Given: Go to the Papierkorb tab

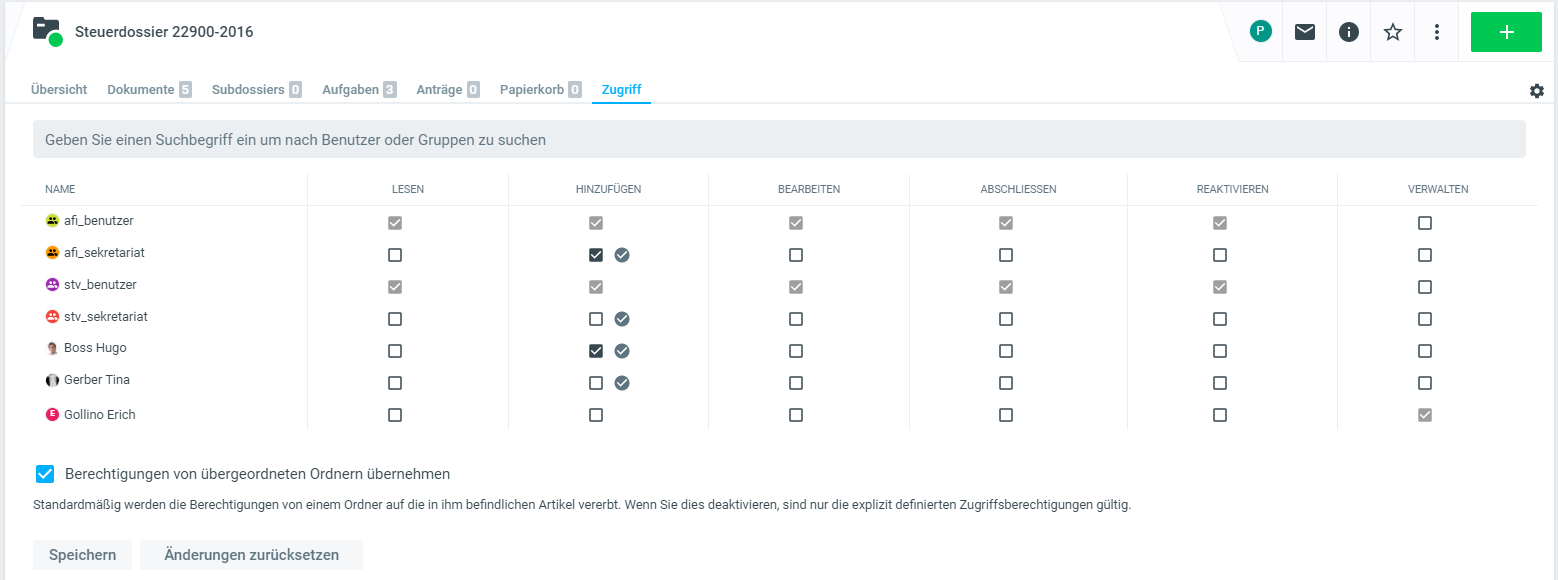Looking at the screenshot, I should [x=532, y=89].
